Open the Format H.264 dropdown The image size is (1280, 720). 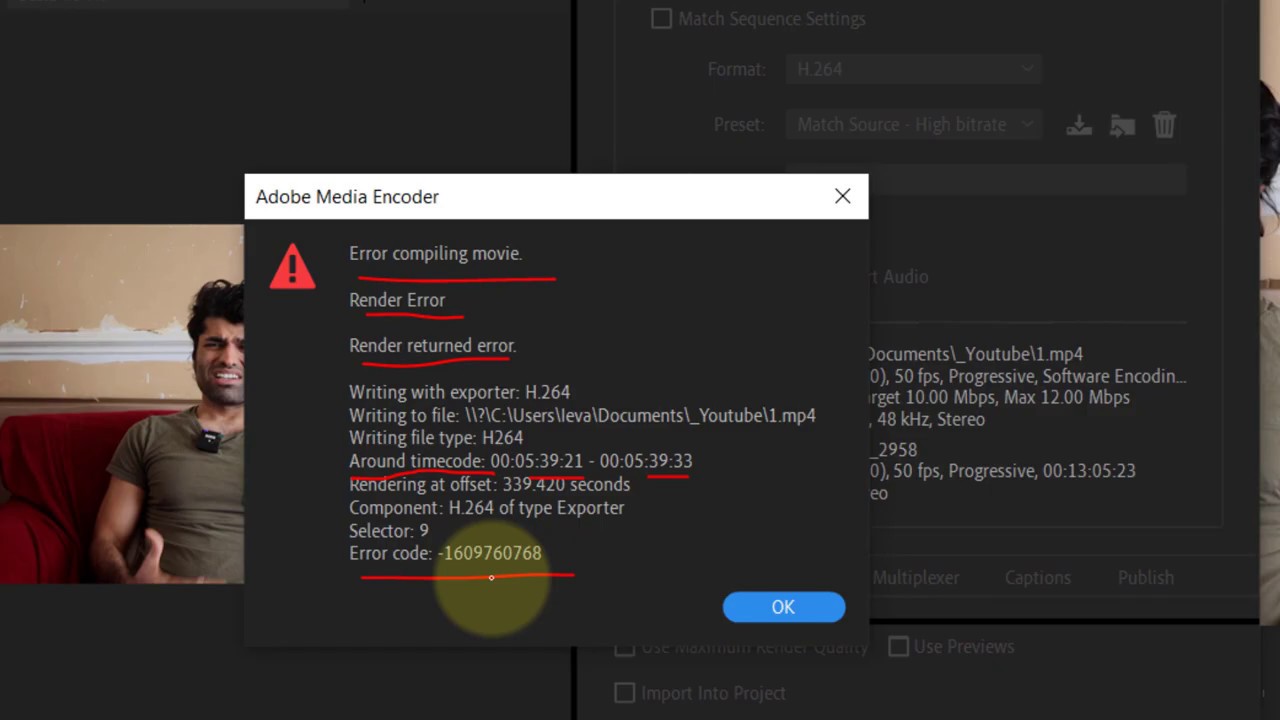coord(914,69)
